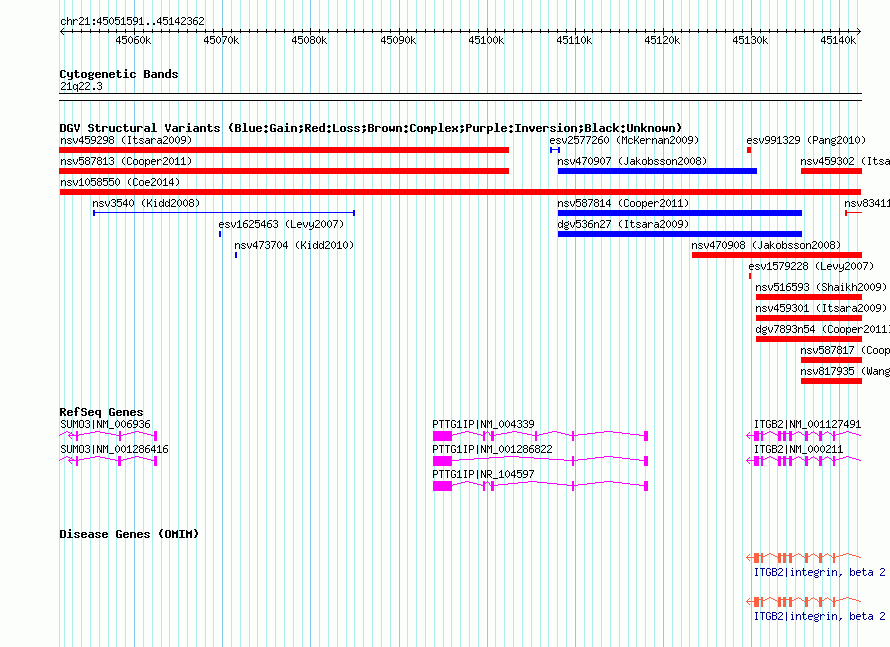Viewport: 890px width, 647px height.
Task: Select the 45120k ruler position label
Action: [x=662, y=40]
